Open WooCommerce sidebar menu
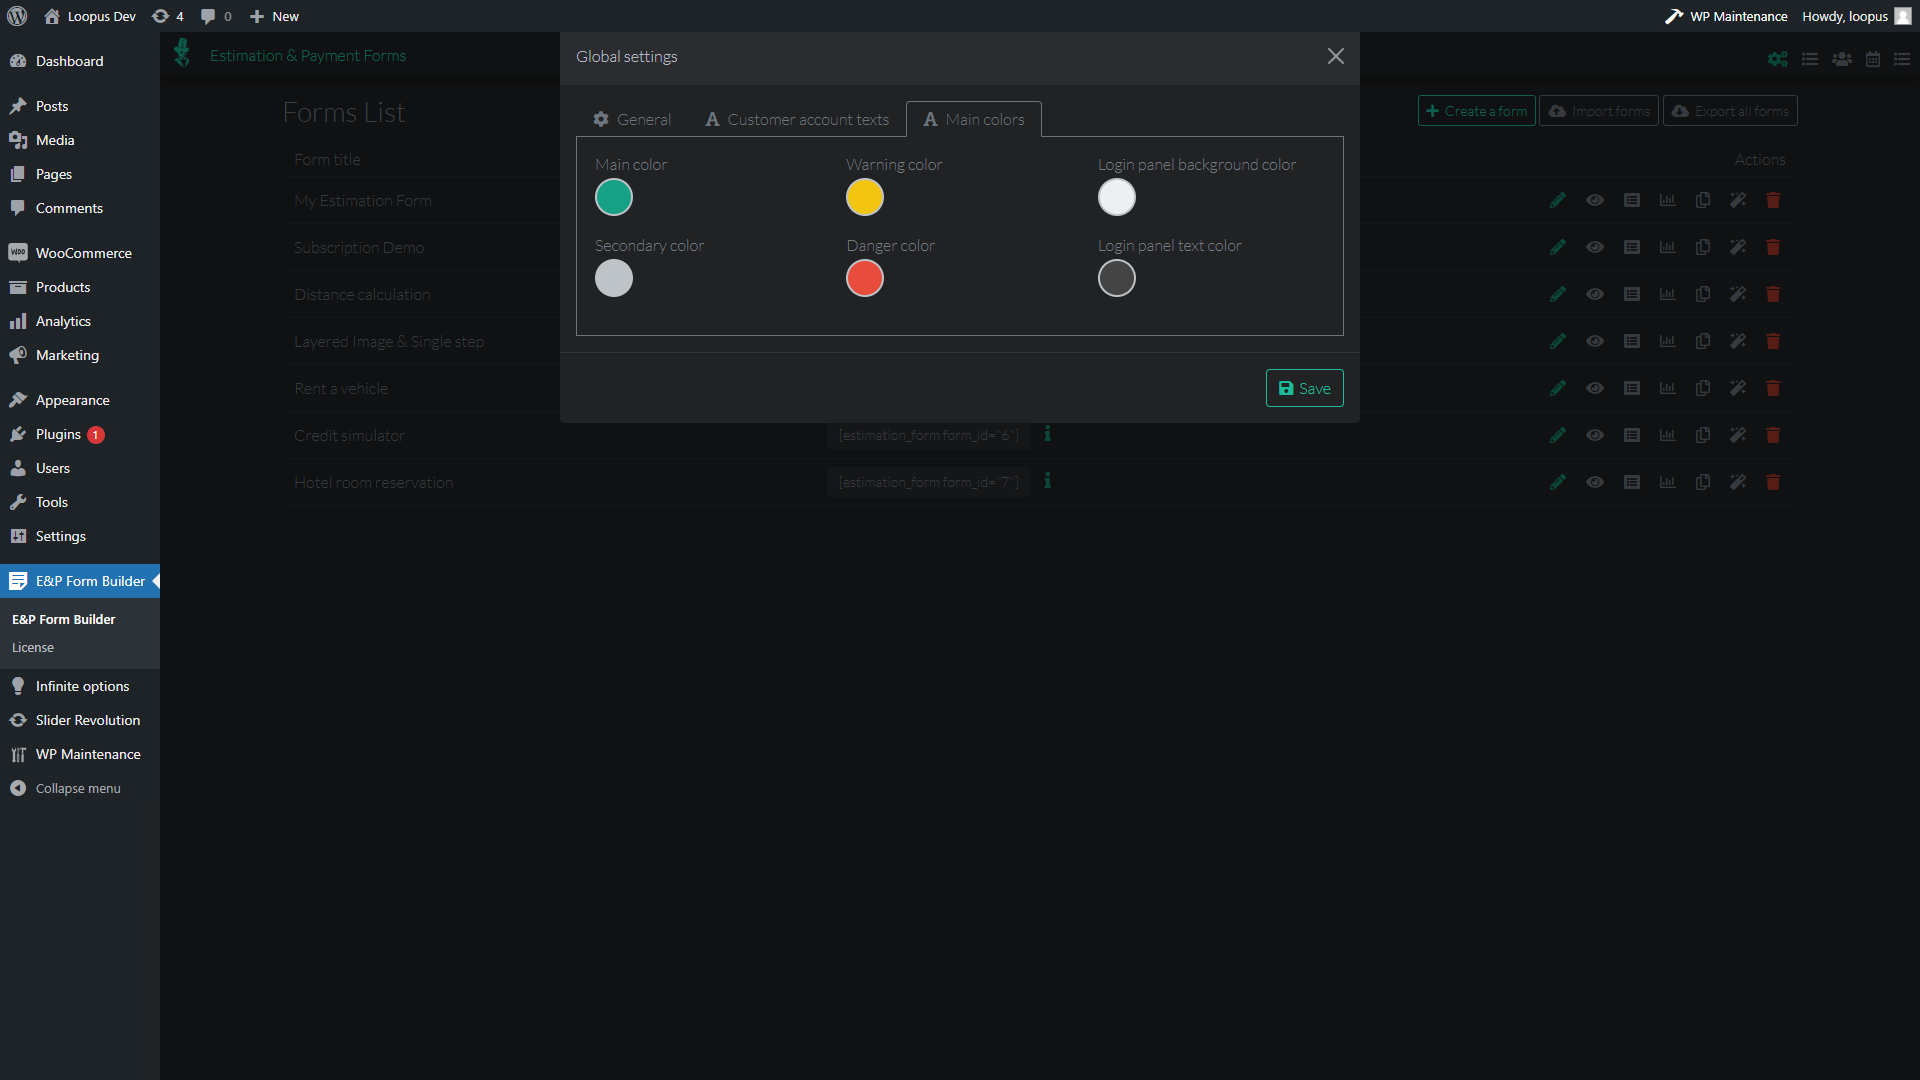1920x1080 pixels. tap(83, 253)
